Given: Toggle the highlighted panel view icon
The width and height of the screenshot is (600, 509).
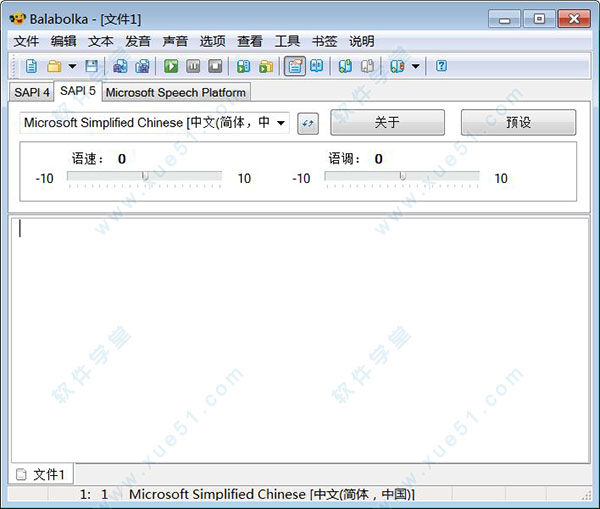Looking at the screenshot, I should coord(295,66).
